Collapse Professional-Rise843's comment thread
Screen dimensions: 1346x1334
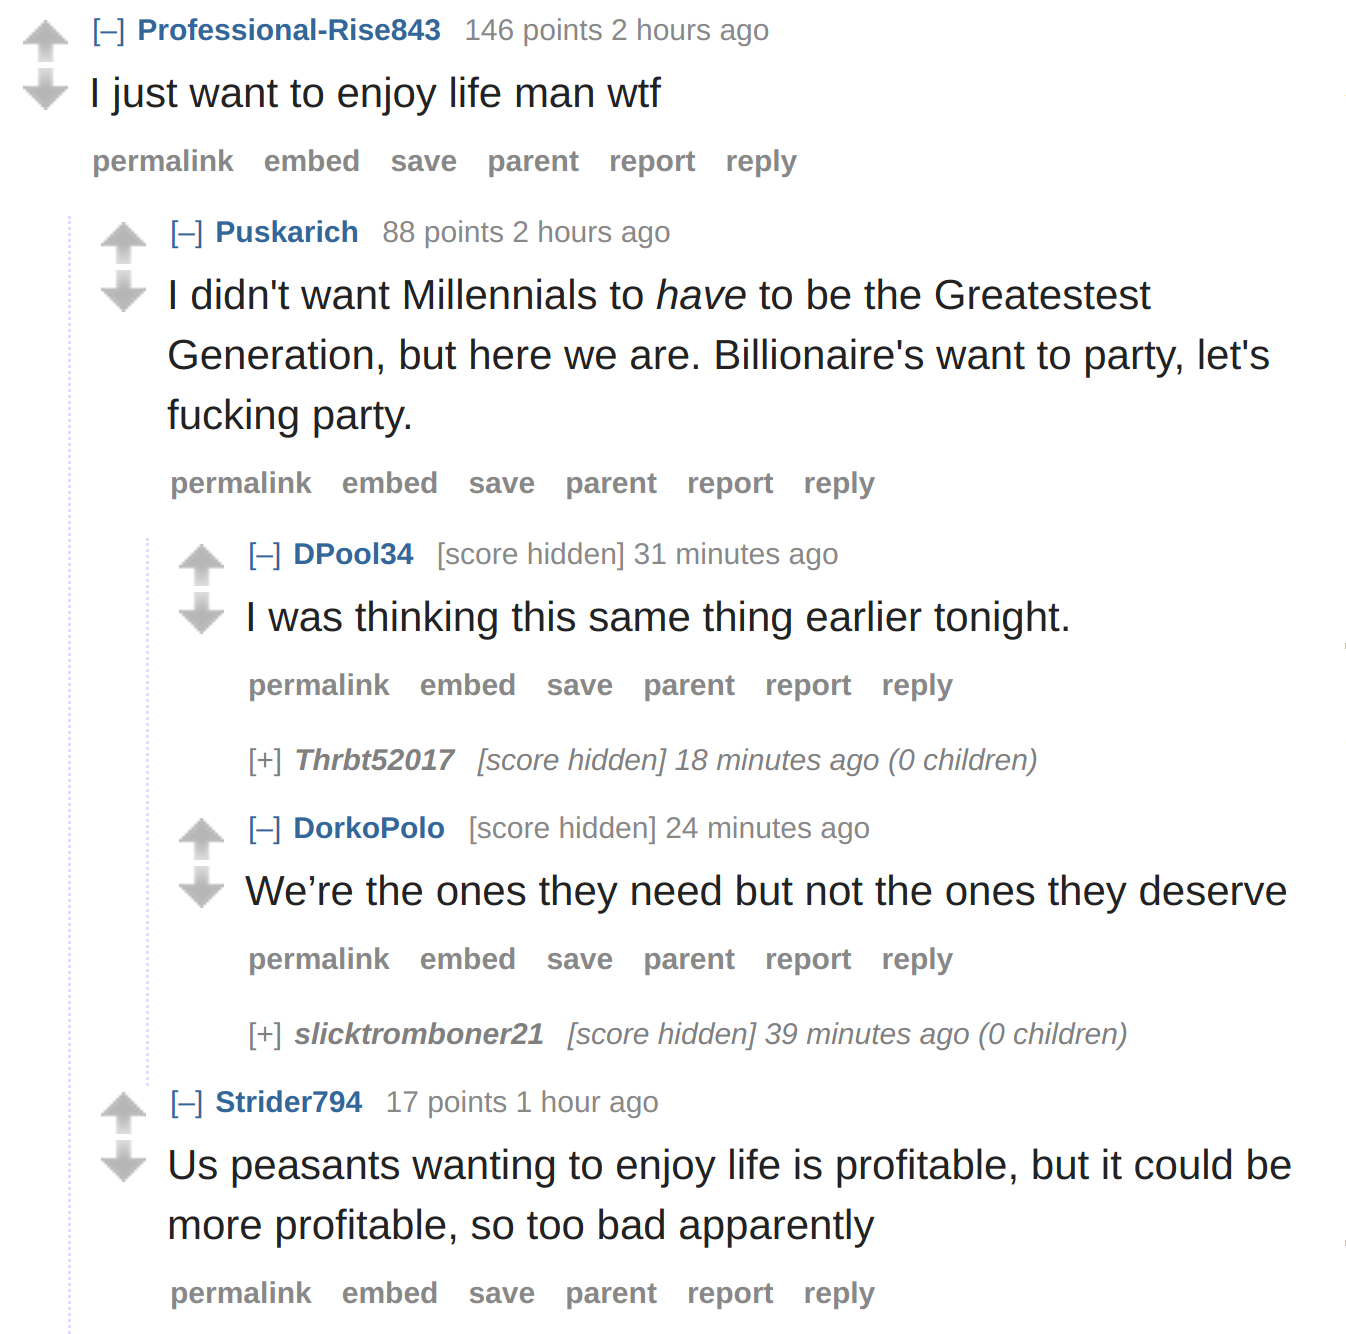pyautogui.click(x=108, y=31)
